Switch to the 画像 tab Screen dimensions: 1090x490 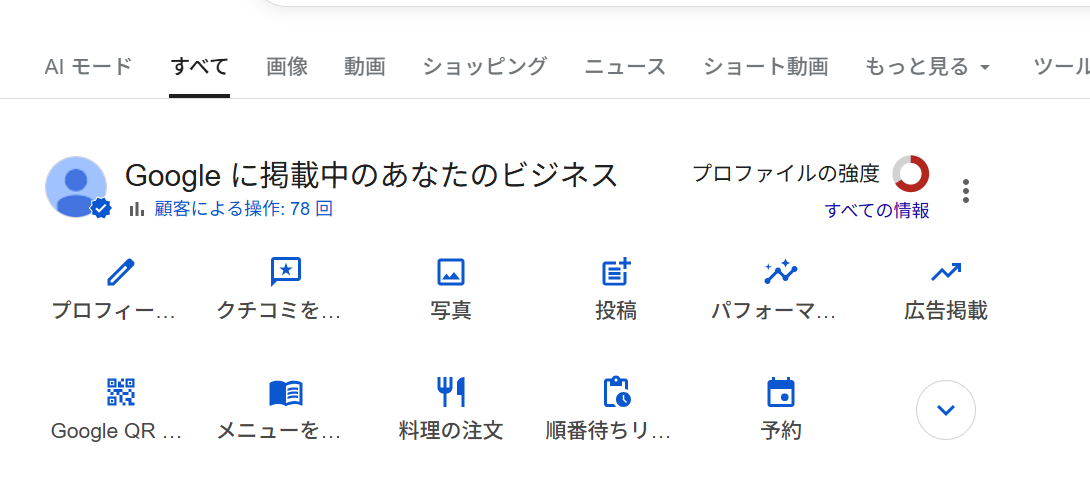click(287, 67)
